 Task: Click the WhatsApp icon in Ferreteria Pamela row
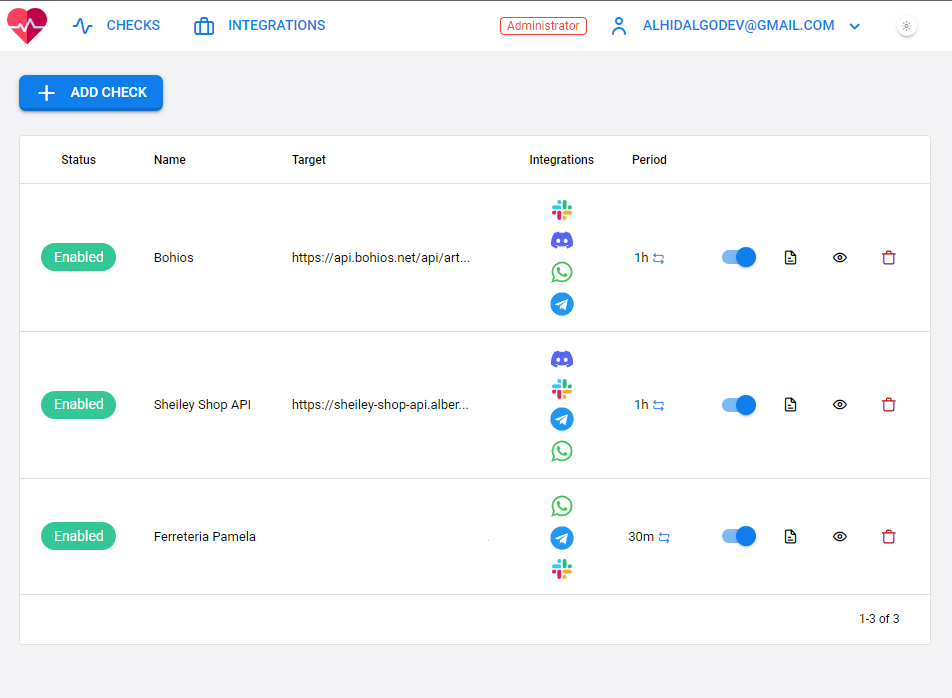562,506
